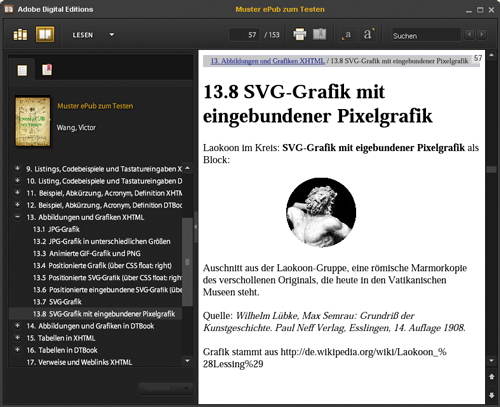Go to next page with down arrow icon
500x407 pixels.
(491, 395)
